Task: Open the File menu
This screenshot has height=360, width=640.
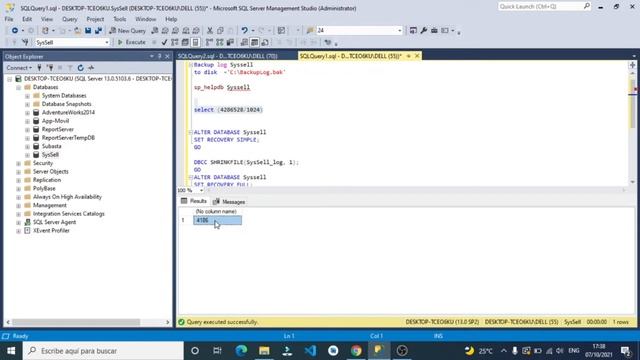Action: [9, 19]
